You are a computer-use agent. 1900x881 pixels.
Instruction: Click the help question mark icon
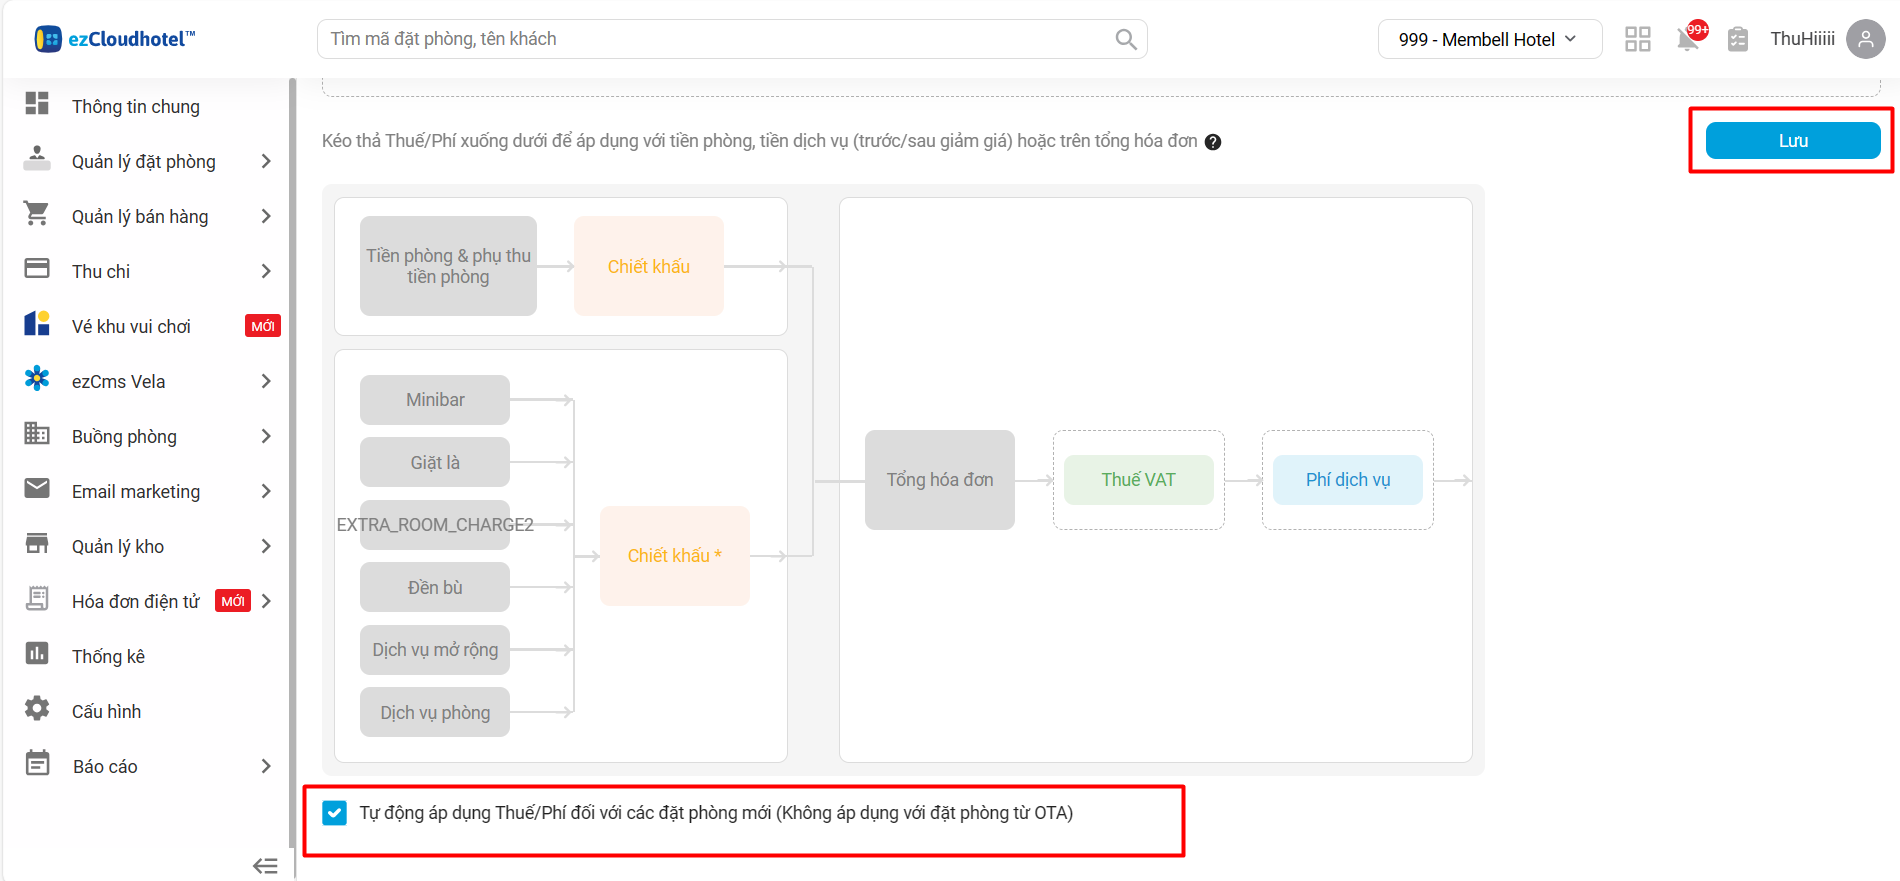click(x=1213, y=142)
